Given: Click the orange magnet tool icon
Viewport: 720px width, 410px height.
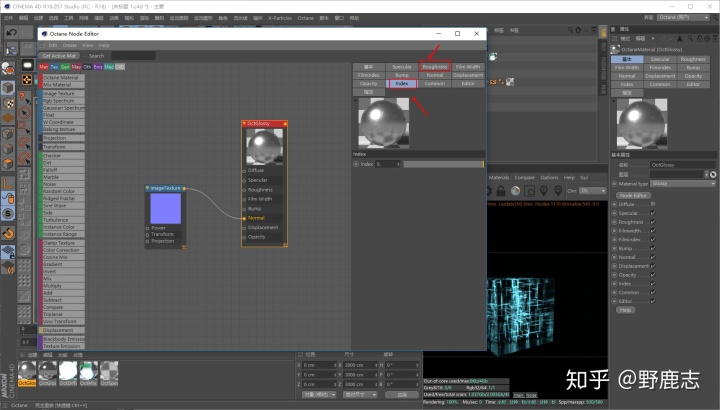Looking at the screenshot, I should (x=8, y=233).
